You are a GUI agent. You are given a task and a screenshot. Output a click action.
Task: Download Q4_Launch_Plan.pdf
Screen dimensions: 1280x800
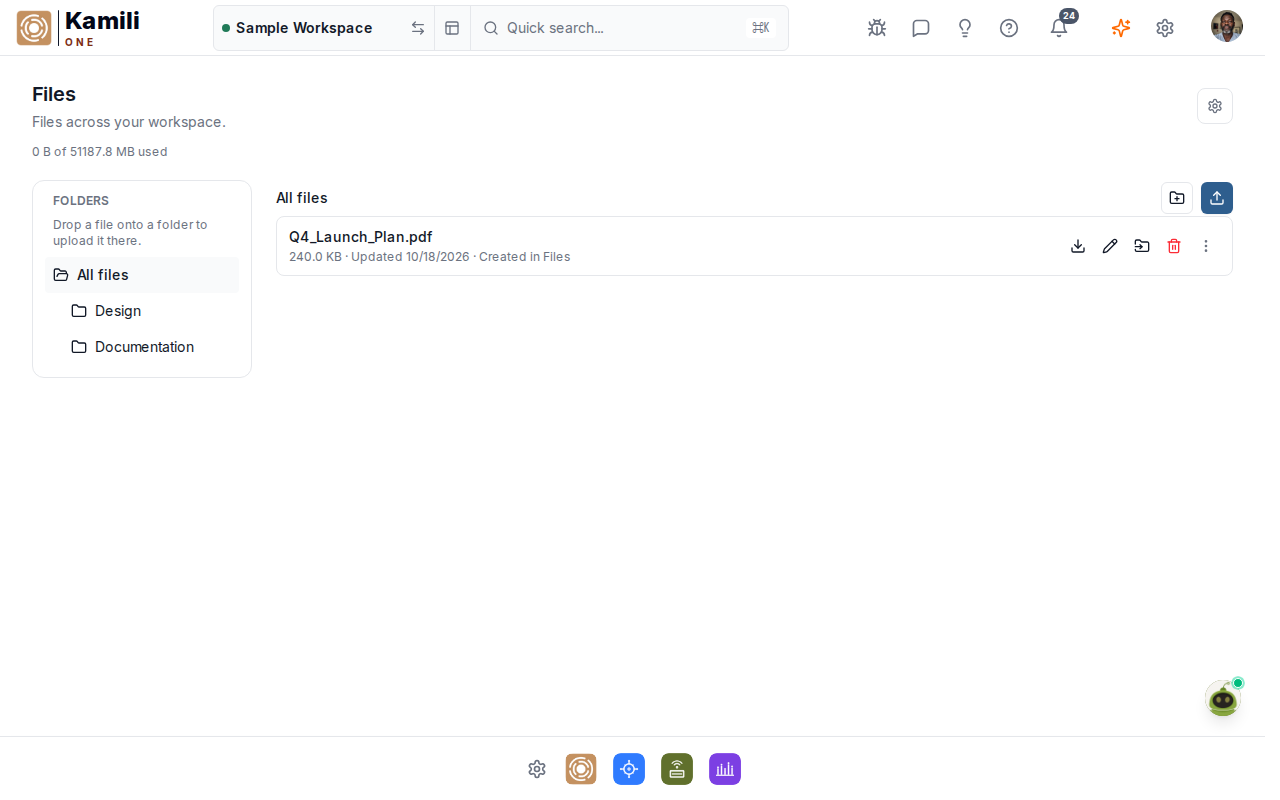pyautogui.click(x=1078, y=246)
